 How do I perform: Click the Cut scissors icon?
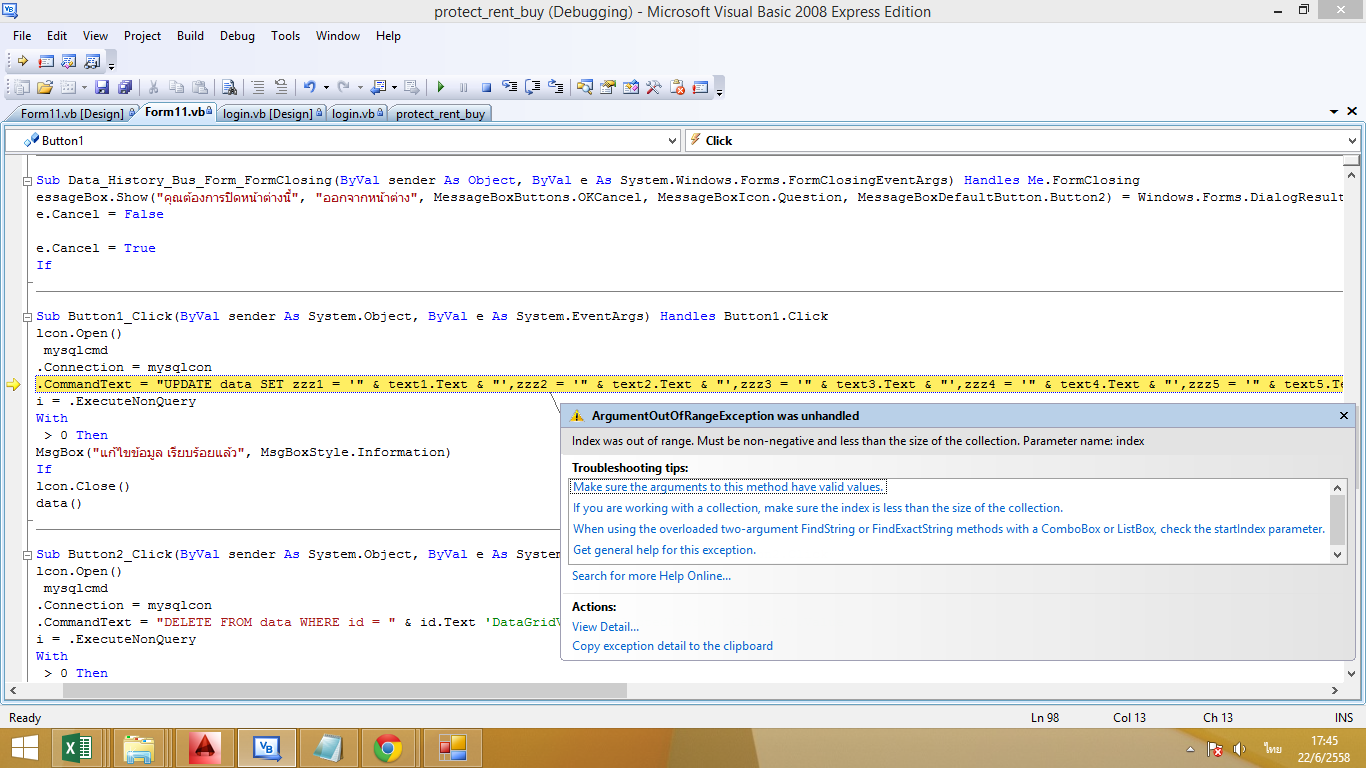pyautogui.click(x=154, y=88)
